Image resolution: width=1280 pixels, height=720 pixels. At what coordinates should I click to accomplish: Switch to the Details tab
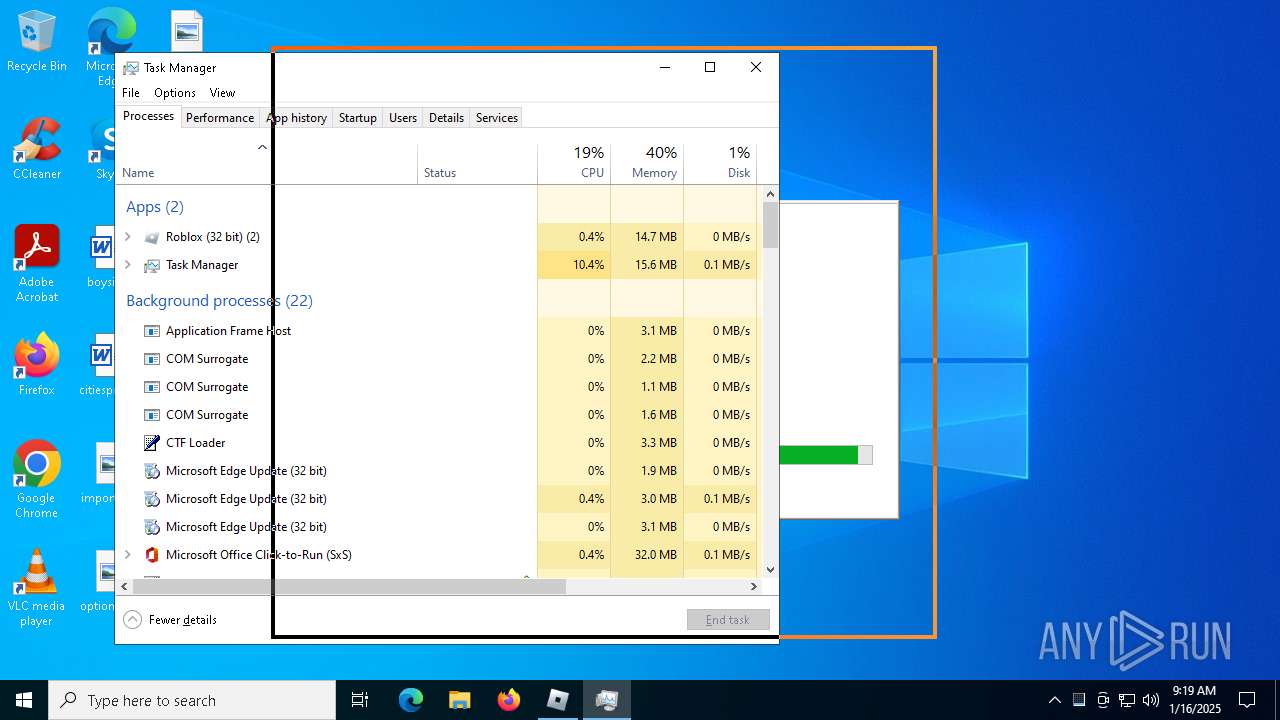click(446, 118)
